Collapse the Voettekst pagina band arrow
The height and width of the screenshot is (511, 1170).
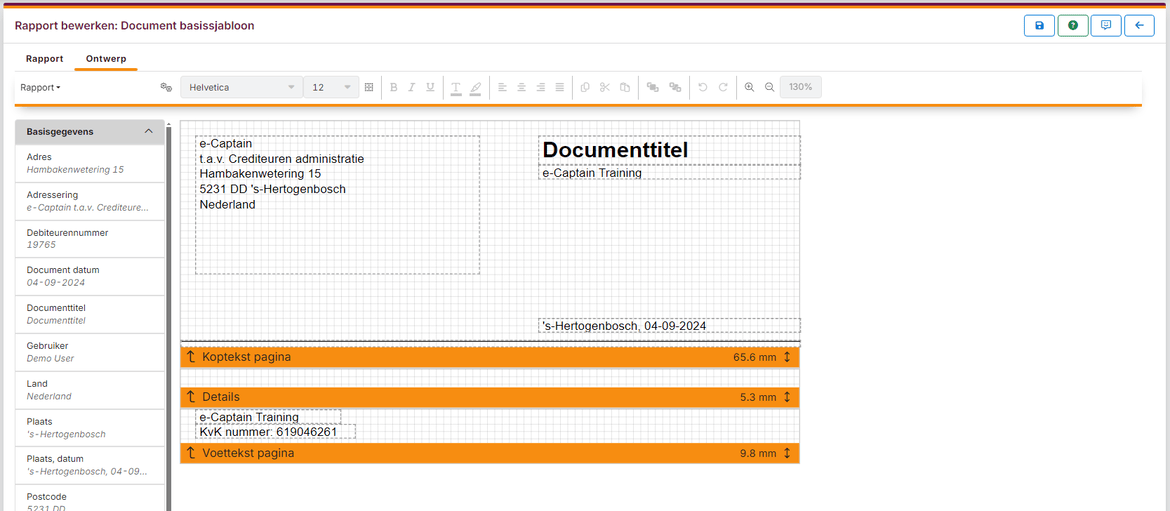191,453
